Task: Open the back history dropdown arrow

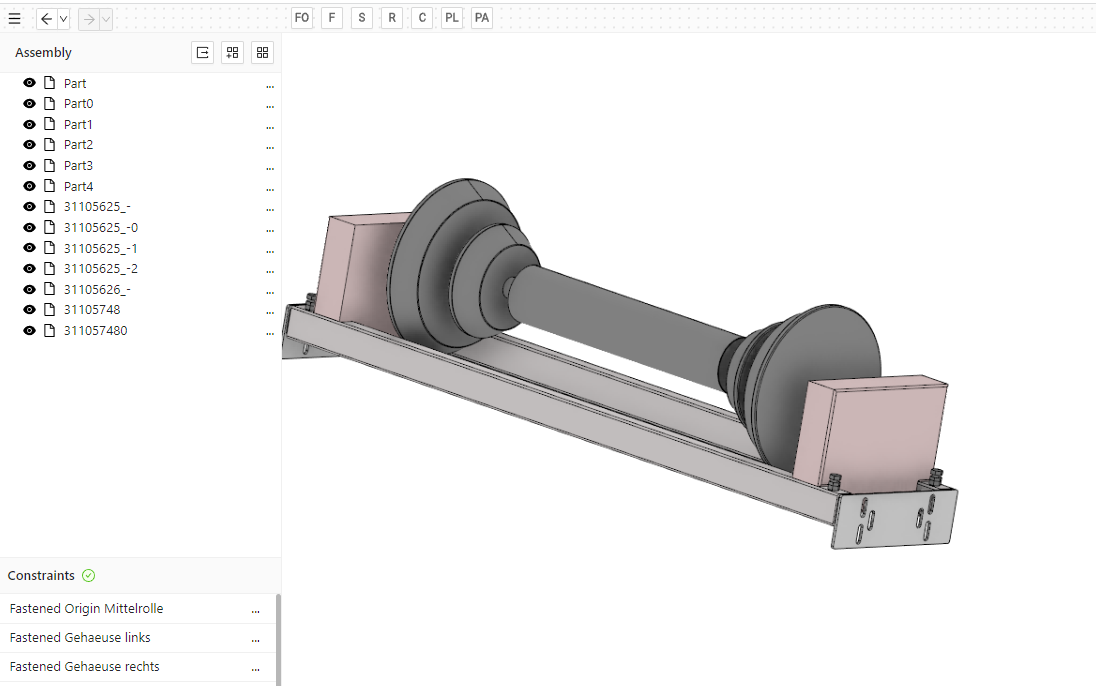Action: pyautogui.click(x=63, y=19)
